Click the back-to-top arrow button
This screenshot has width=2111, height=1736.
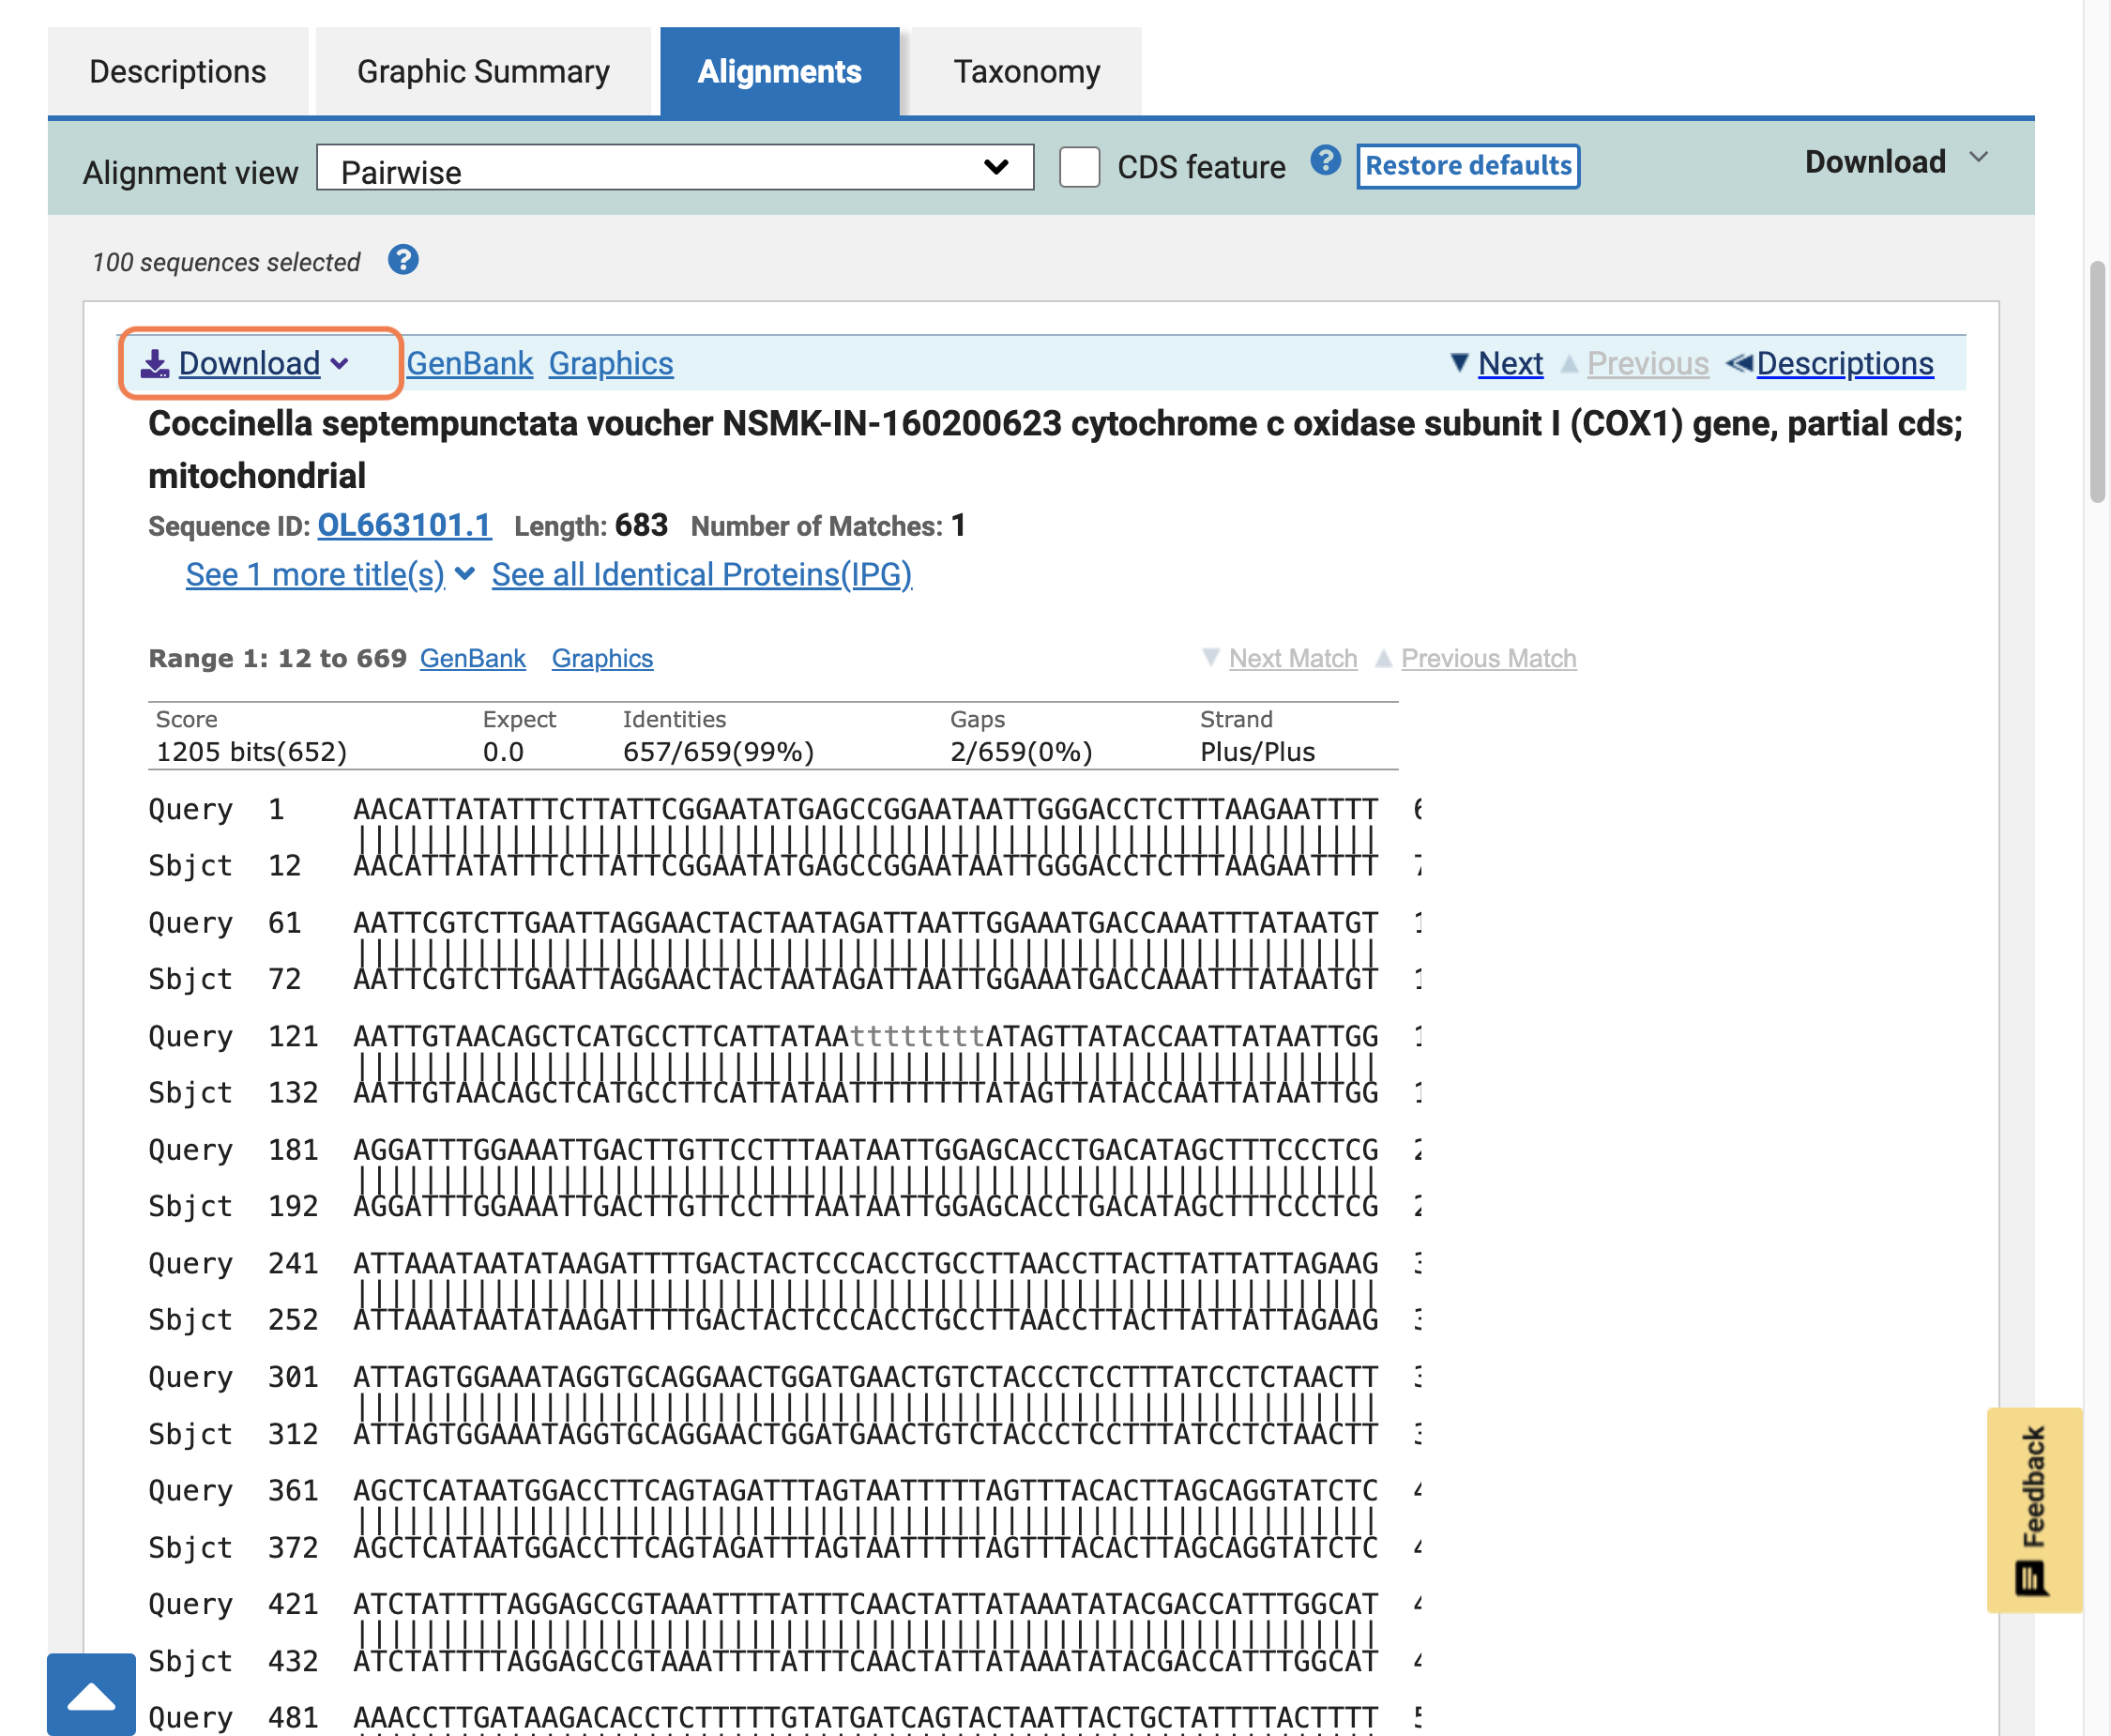(x=91, y=1695)
